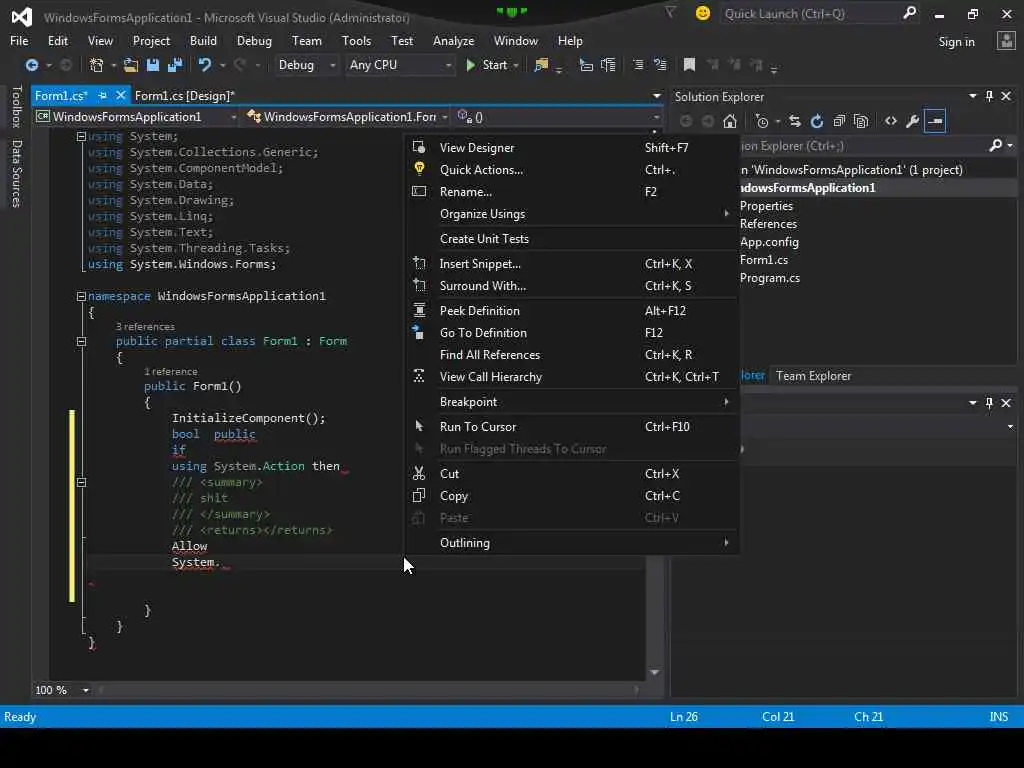Click the notifications flag icon in title bar

[671, 12]
